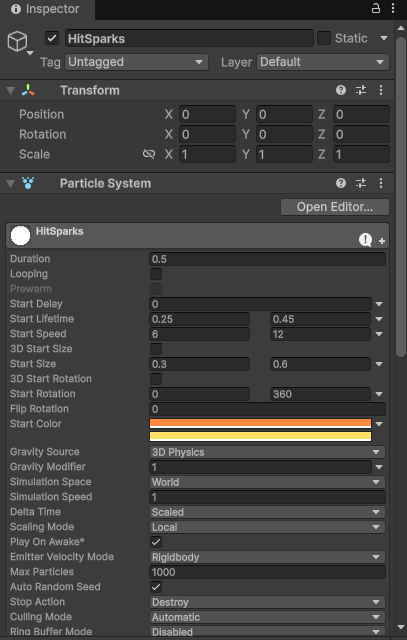Image resolution: width=407 pixels, height=640 pixels.
Task: Open Transform component context menu
Action: pyautogui.click(x=381, y=90)
